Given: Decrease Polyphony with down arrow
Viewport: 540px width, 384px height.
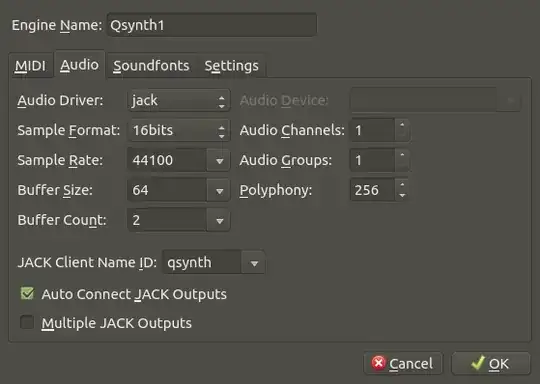Looking at the screenshot, I should (402, 195).
